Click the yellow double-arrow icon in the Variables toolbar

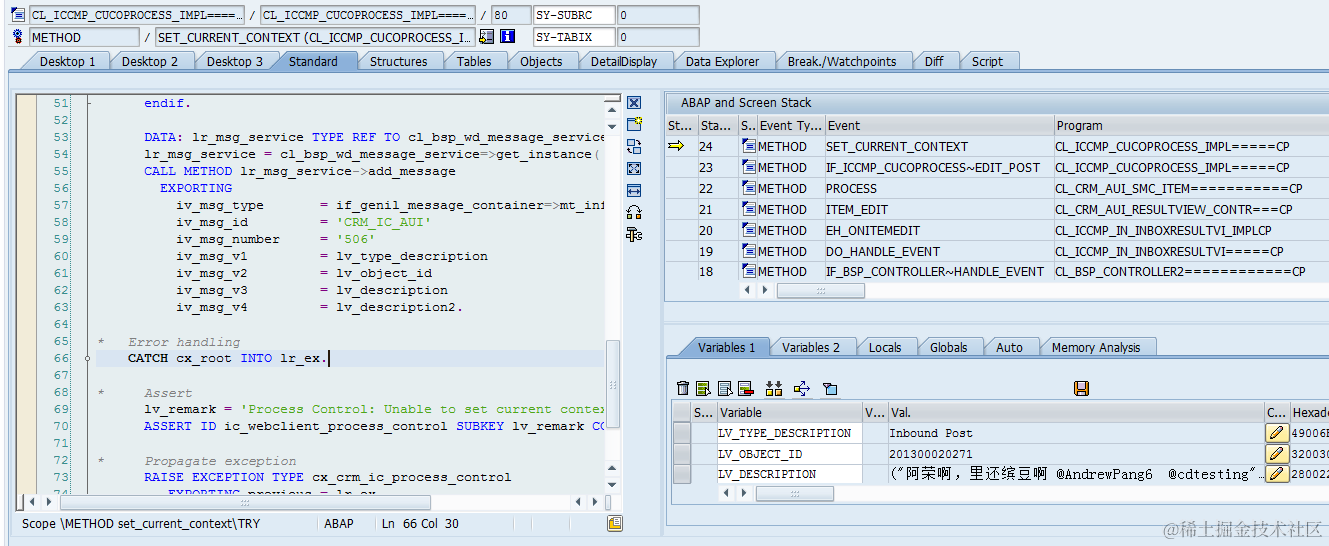(773, 388)
